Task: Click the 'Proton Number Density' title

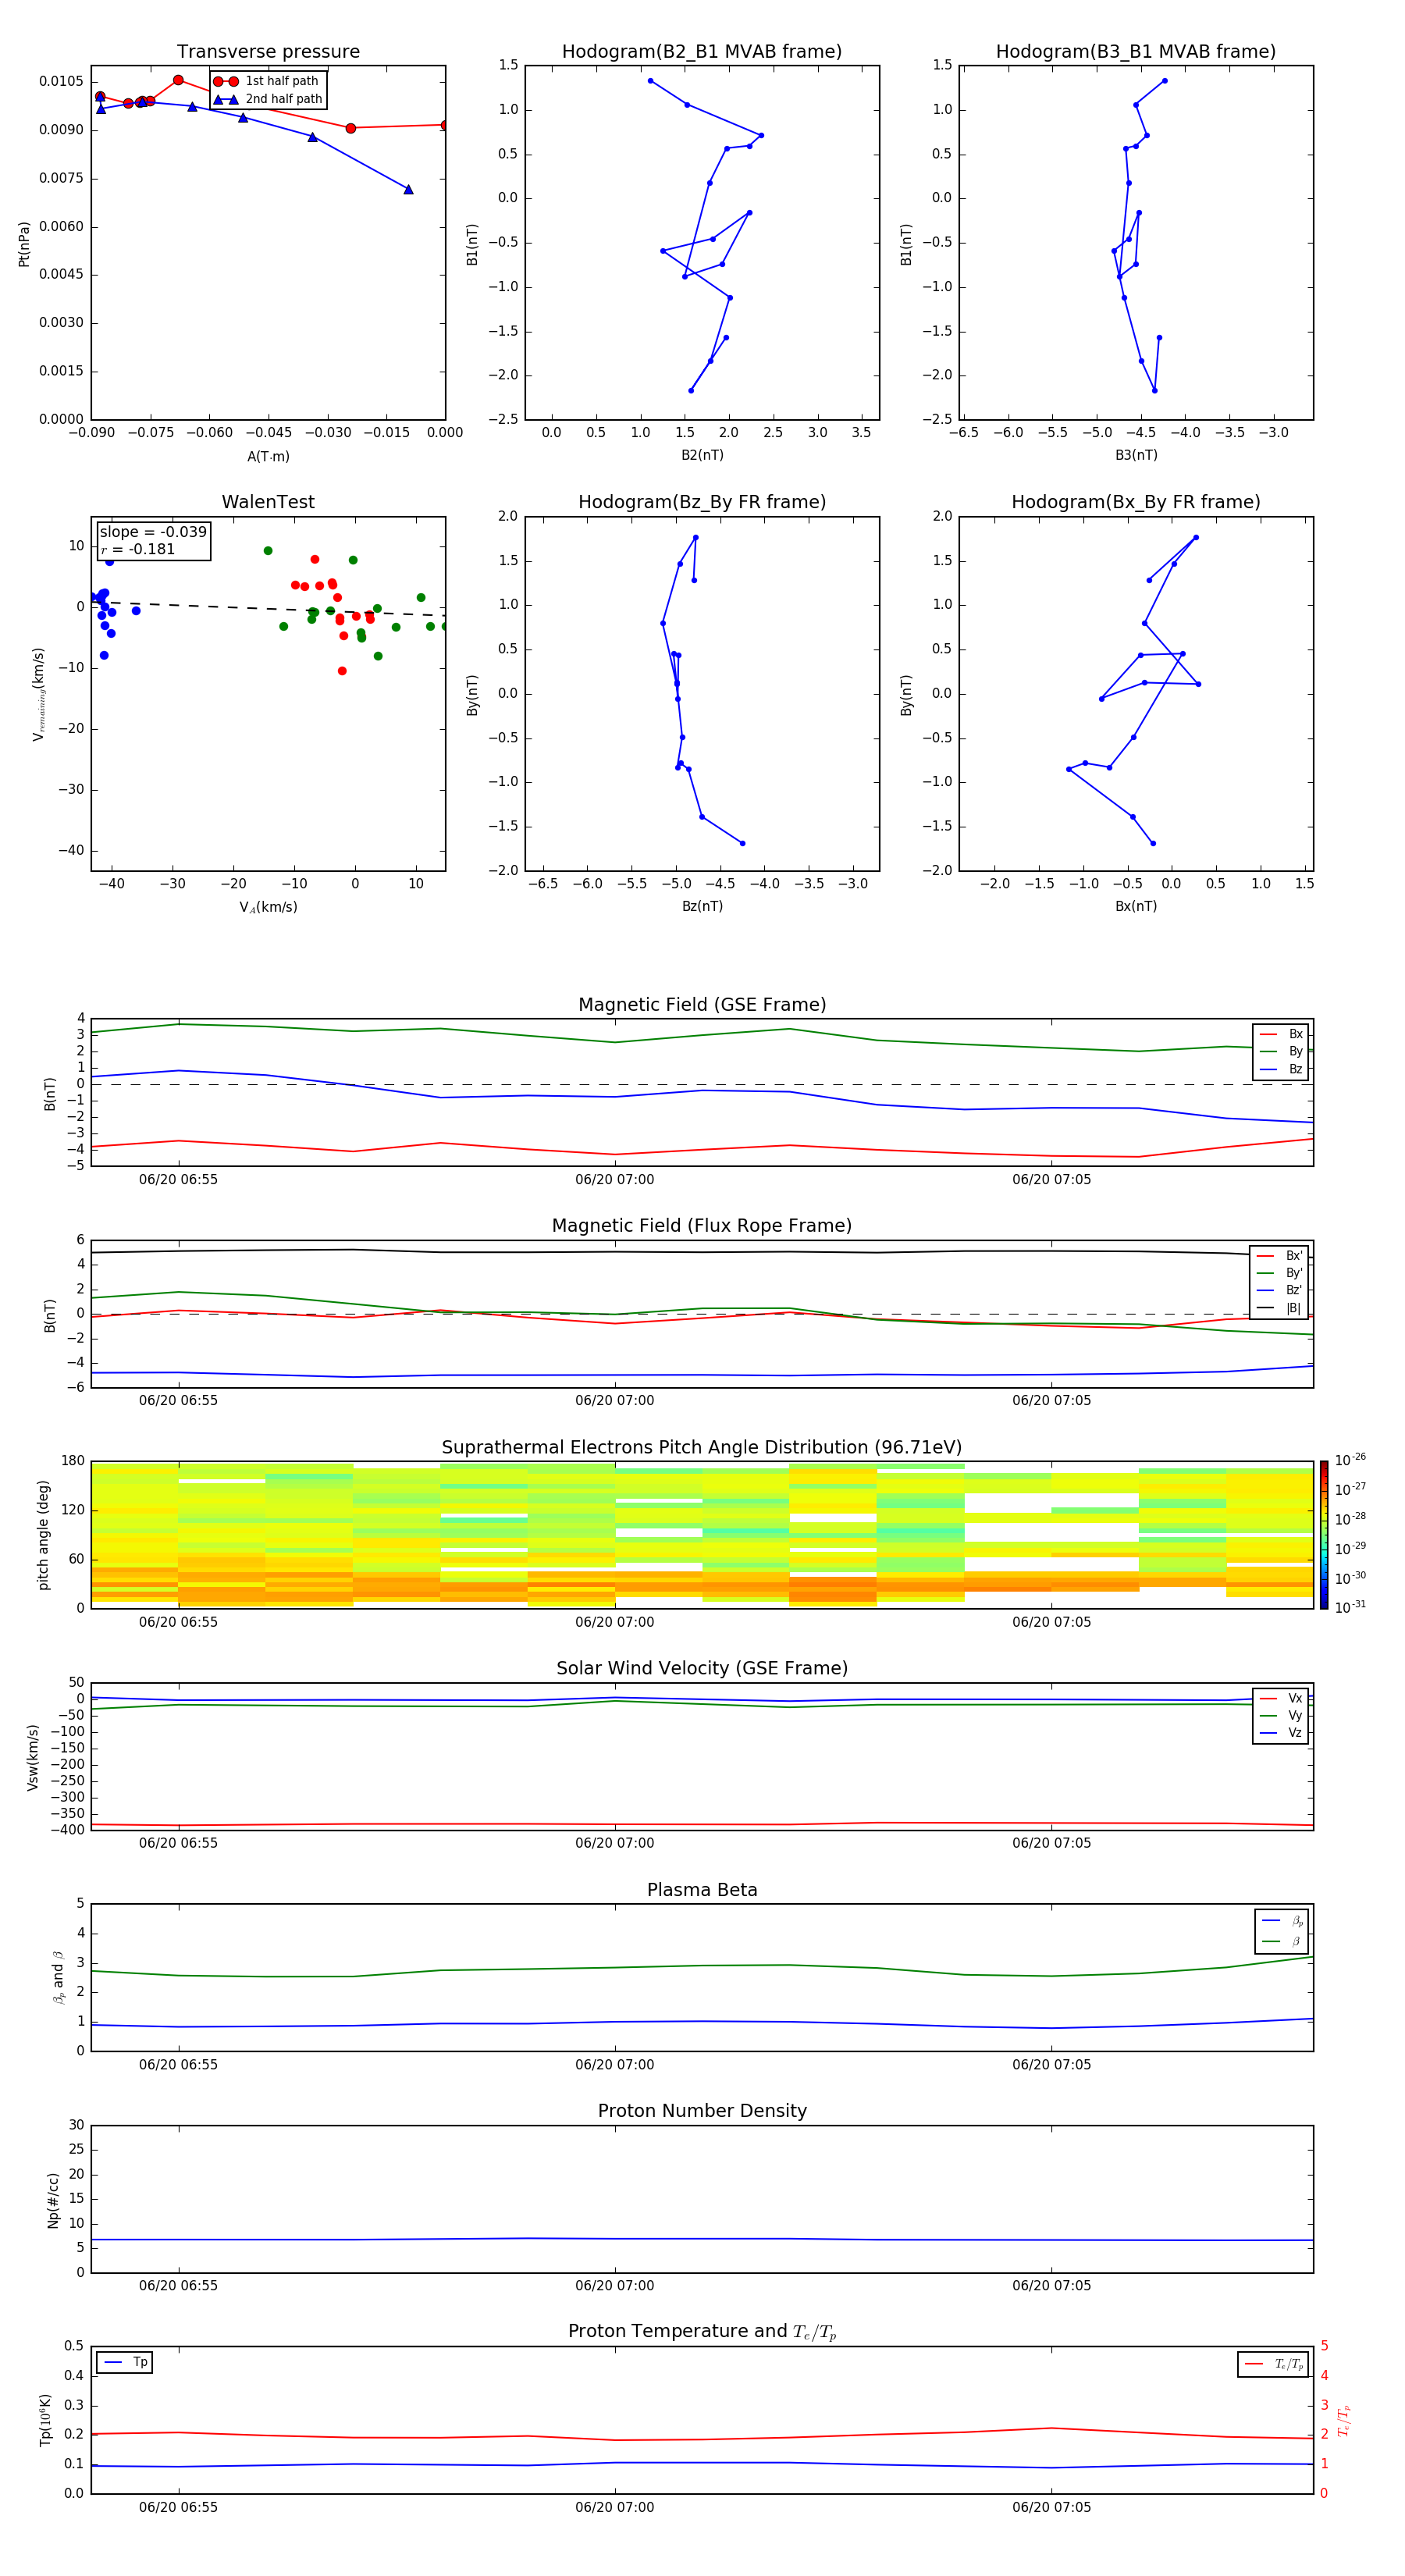Action: click(702, 2111)
